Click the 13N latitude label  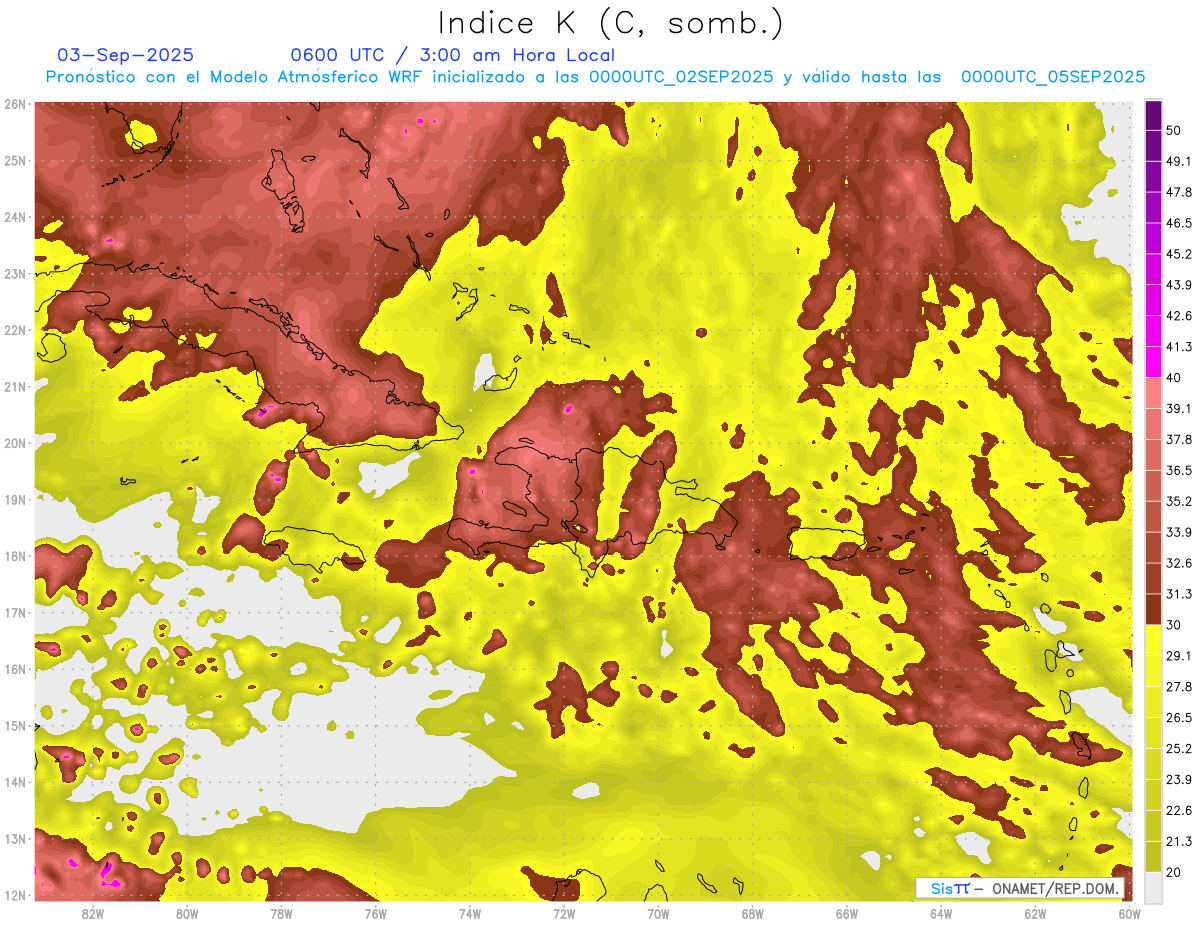14,838
